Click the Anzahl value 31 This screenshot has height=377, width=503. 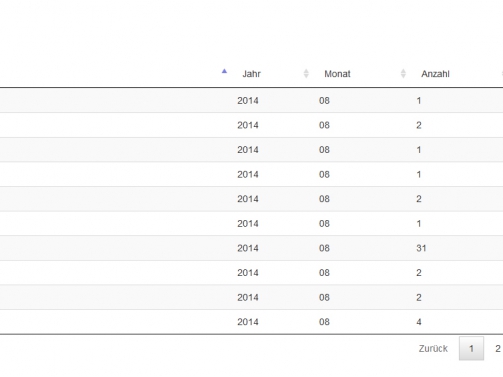tap(421, 248)
